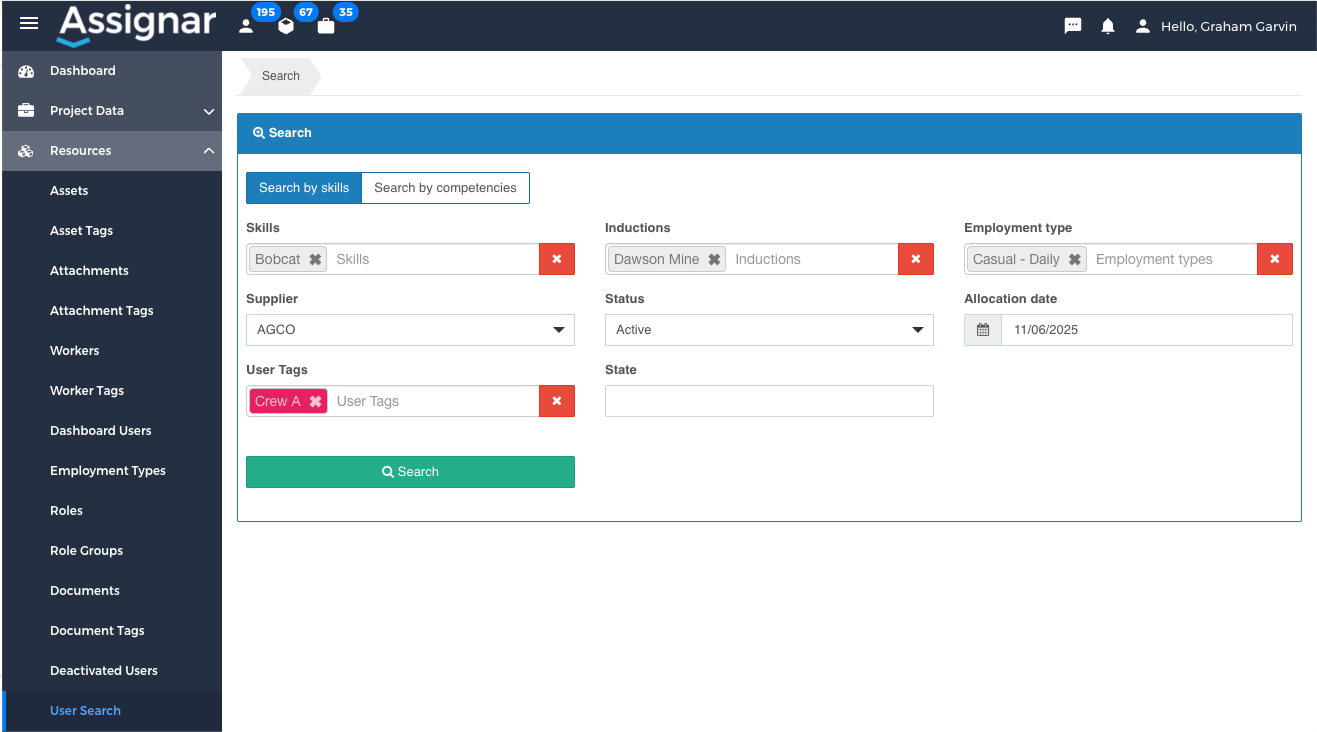Image resolution: width=1317 pixels, height=732 pixels.
Task: Switch to Search by skills tab
Action: (x=304, y=188)
